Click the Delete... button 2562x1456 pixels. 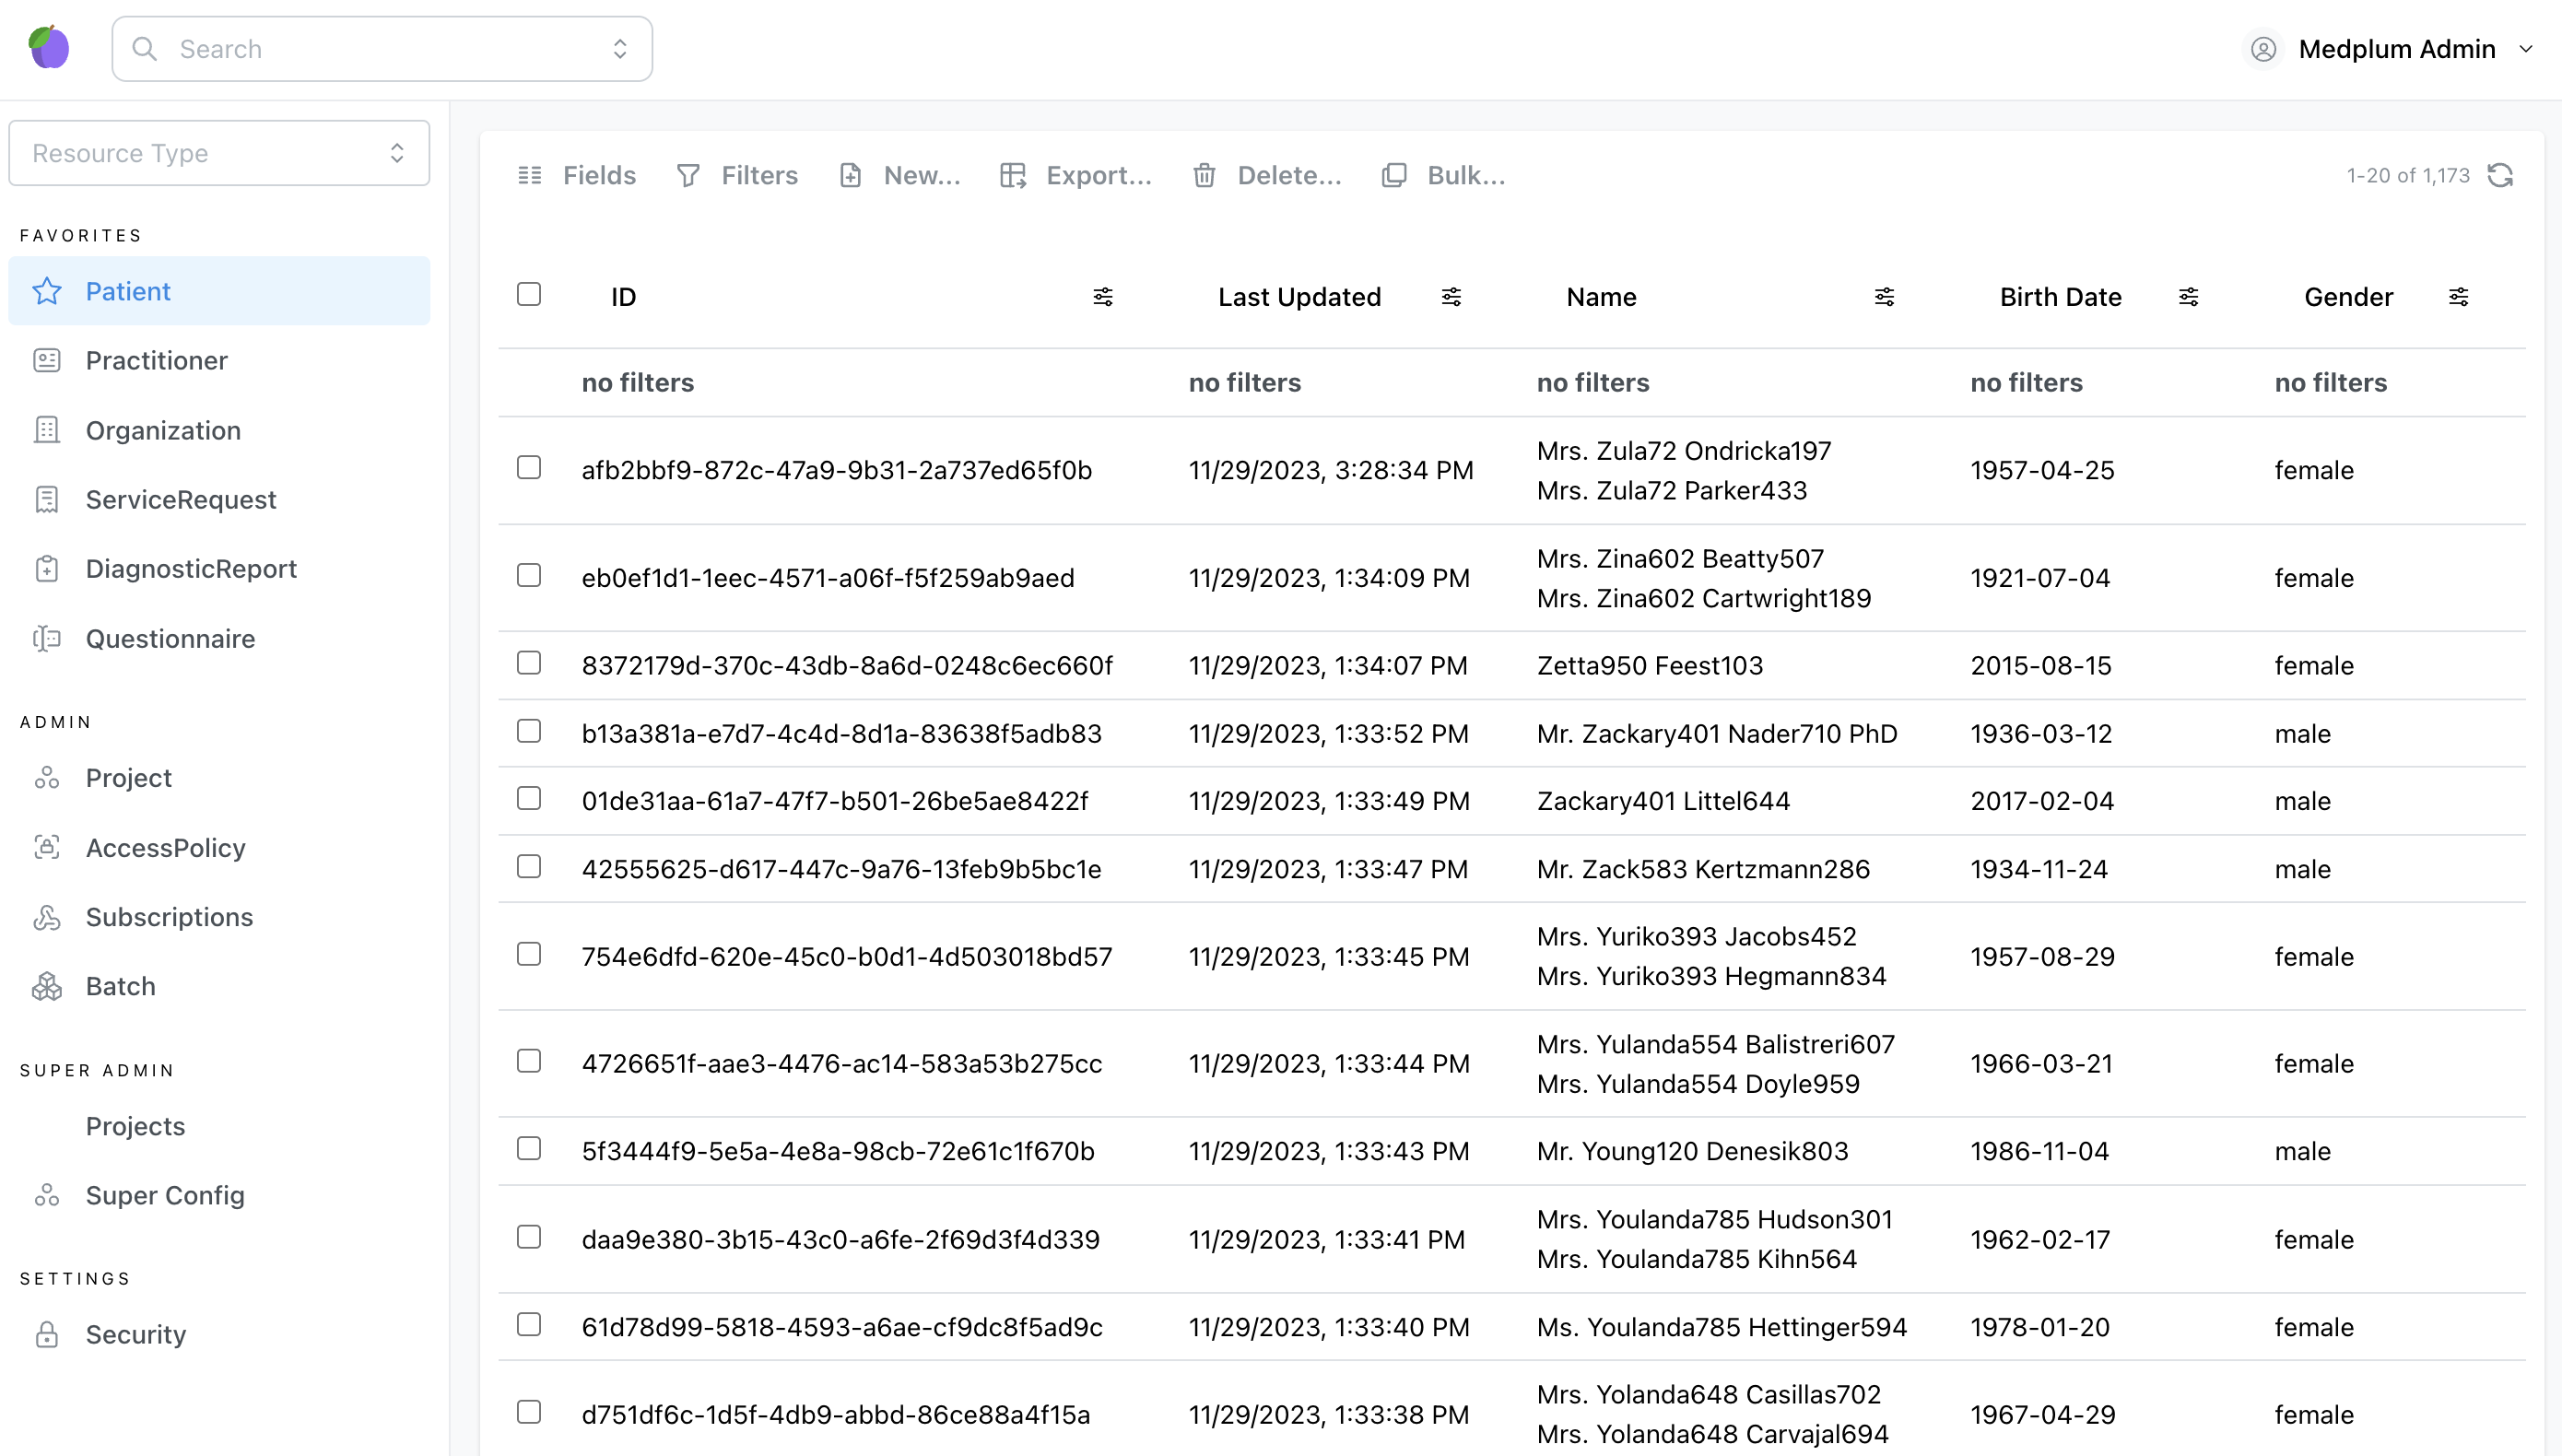1267,175
